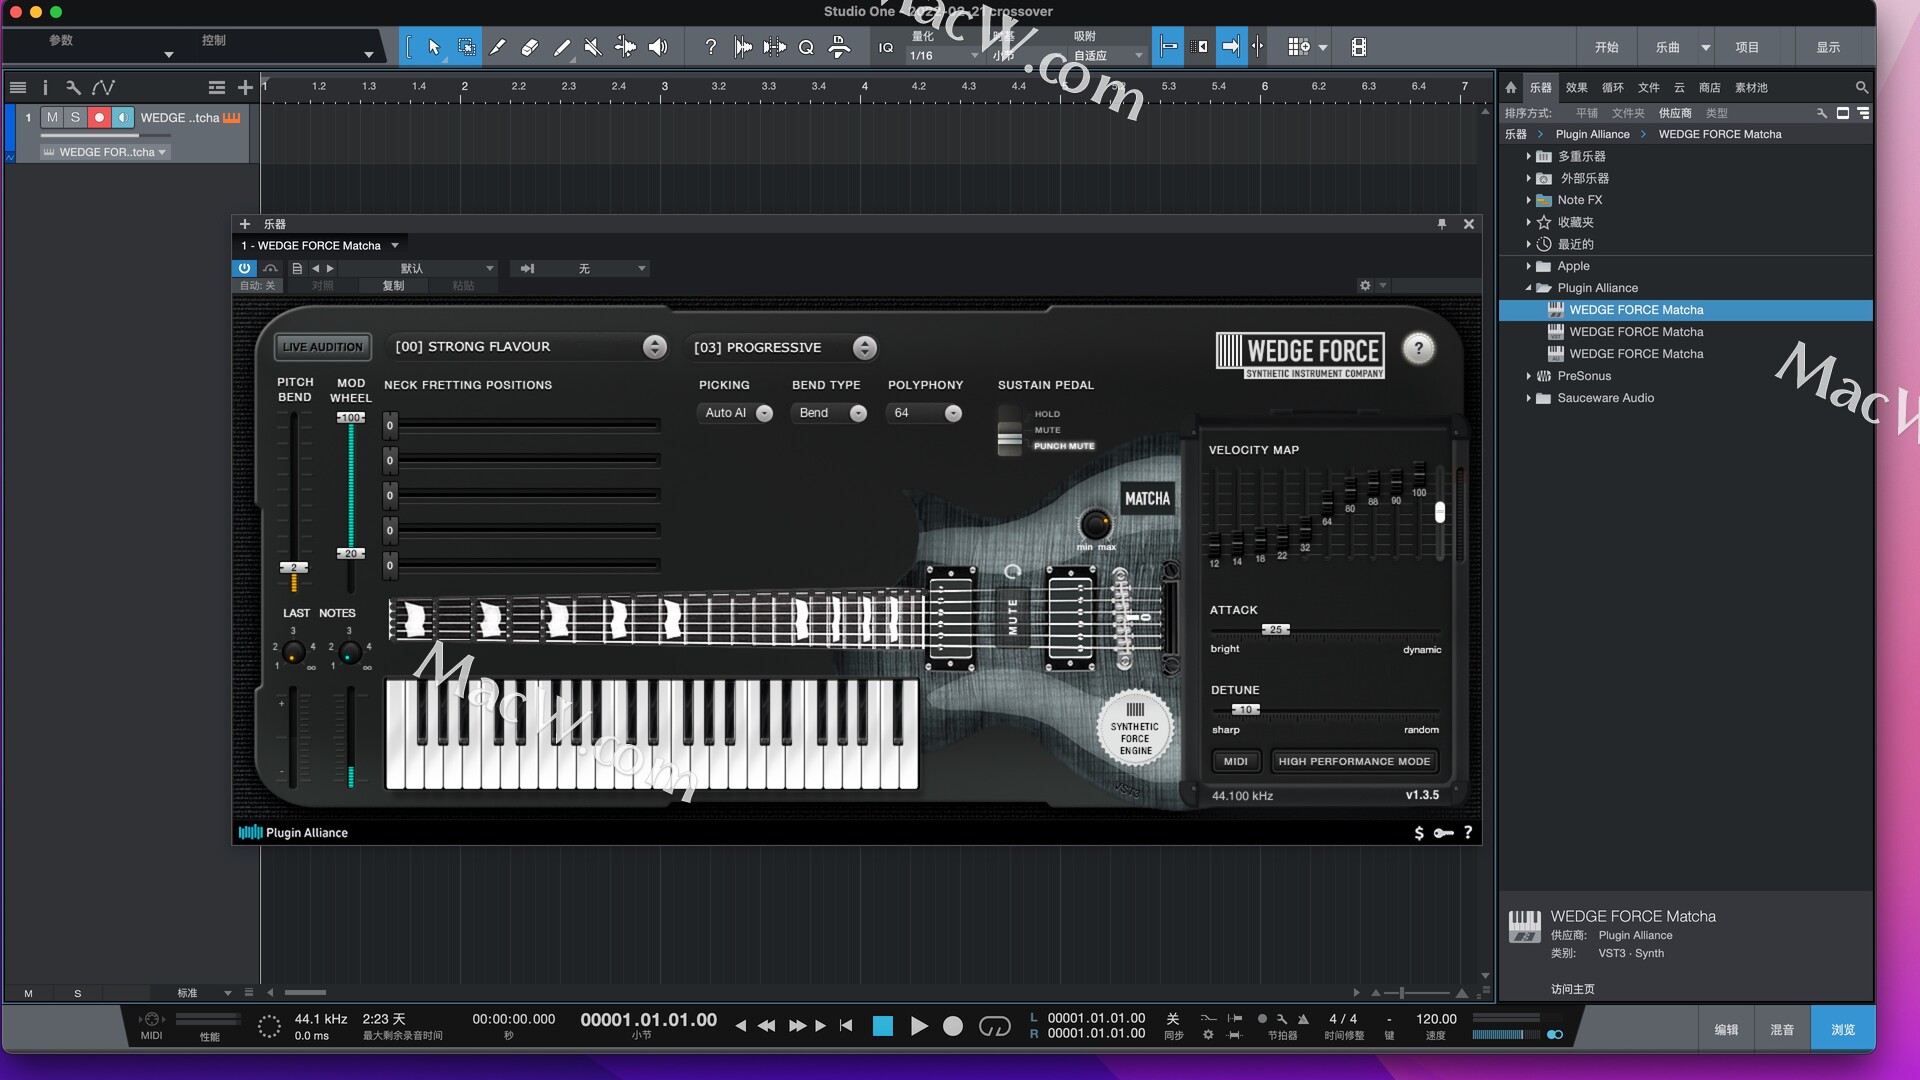This screenshot has width=1920, height=1080.
Task: Add a new track with plus icon
Action: pyautogui.click(x=245, y=87)
